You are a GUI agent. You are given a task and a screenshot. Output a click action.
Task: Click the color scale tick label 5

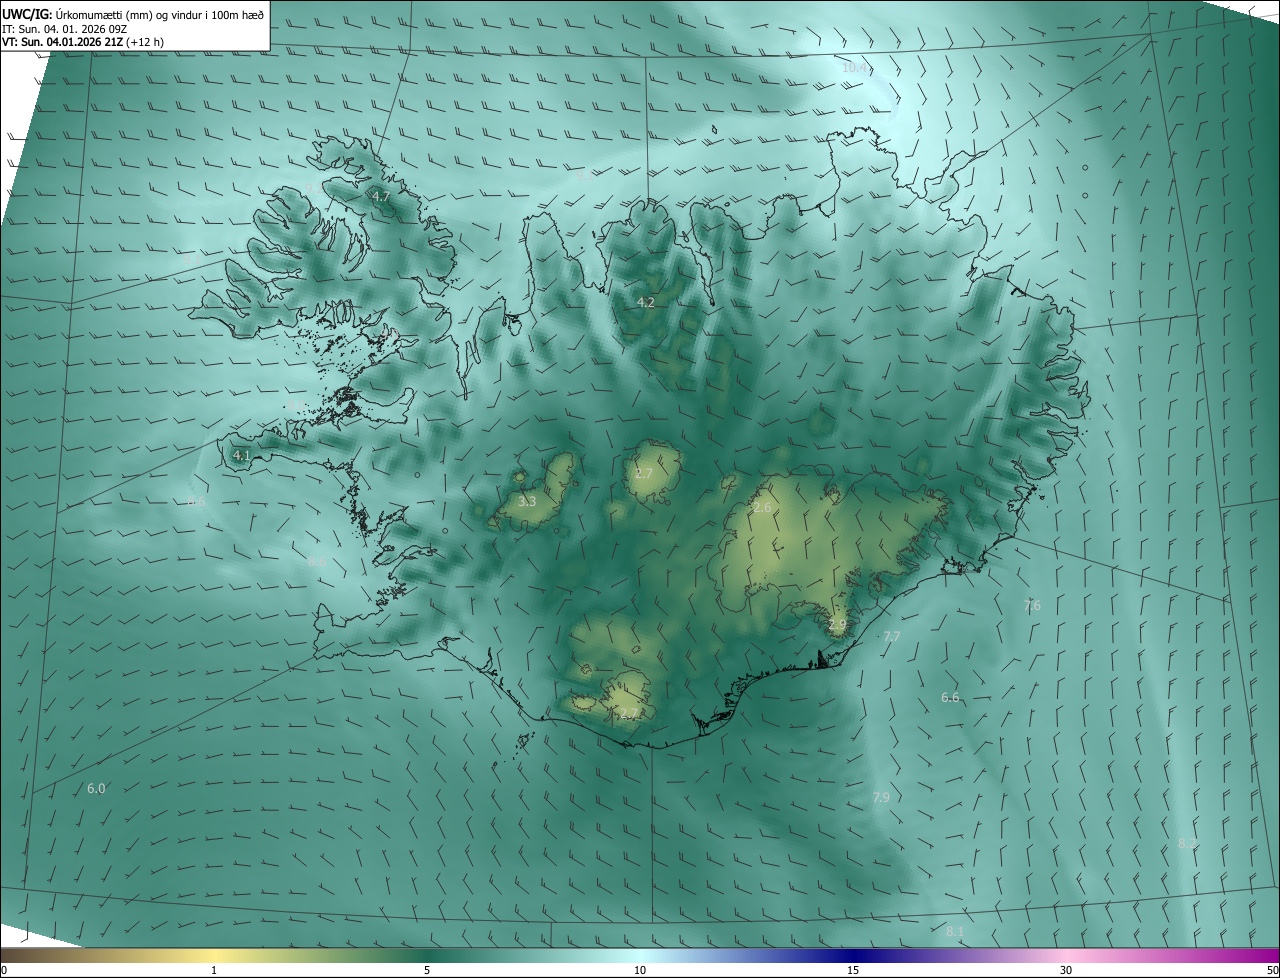click(427, 970)
